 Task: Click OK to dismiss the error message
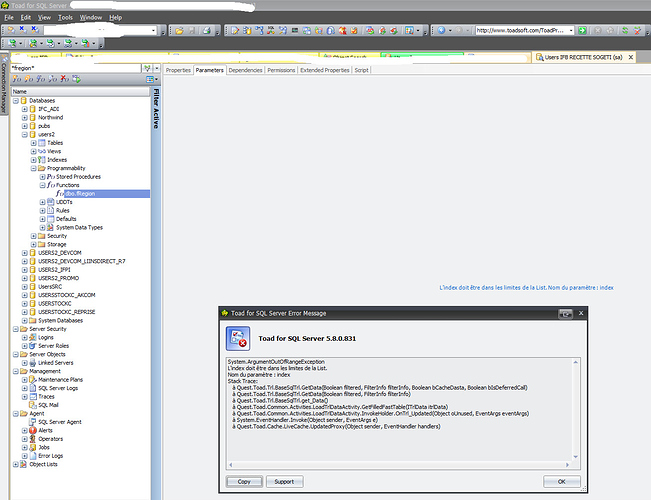click(x=562, y=482)
